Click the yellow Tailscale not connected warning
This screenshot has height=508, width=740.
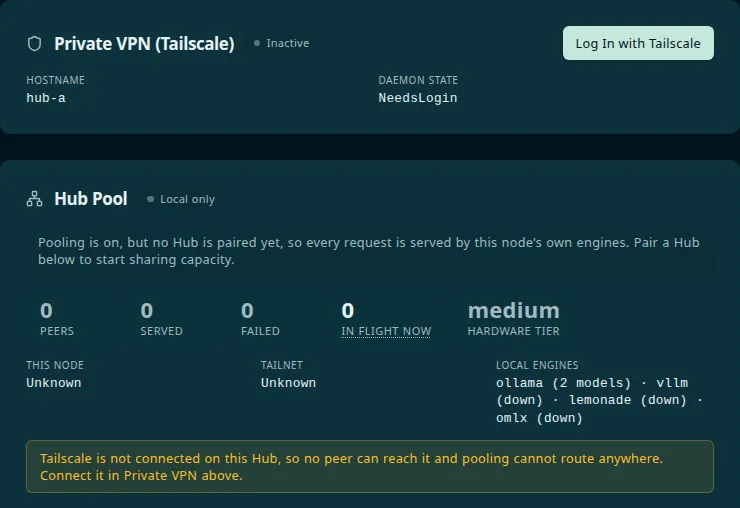point(370,466)
